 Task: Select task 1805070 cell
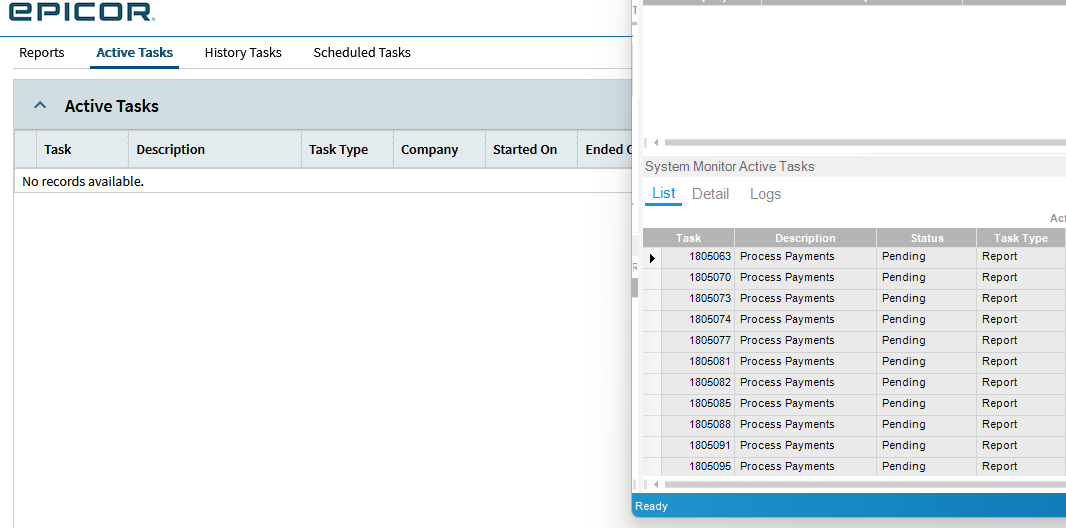[698, 278]
